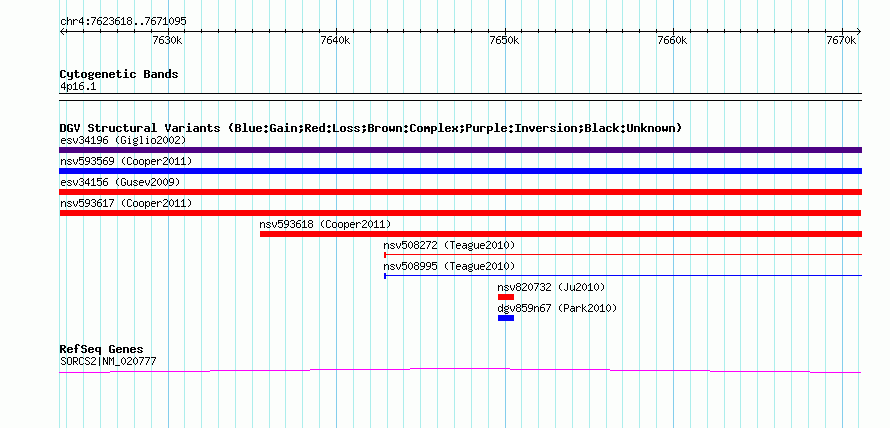Click the 7630k ruler tick label
The width and height of the screenshot is (890, 428).
coord(167,40)
